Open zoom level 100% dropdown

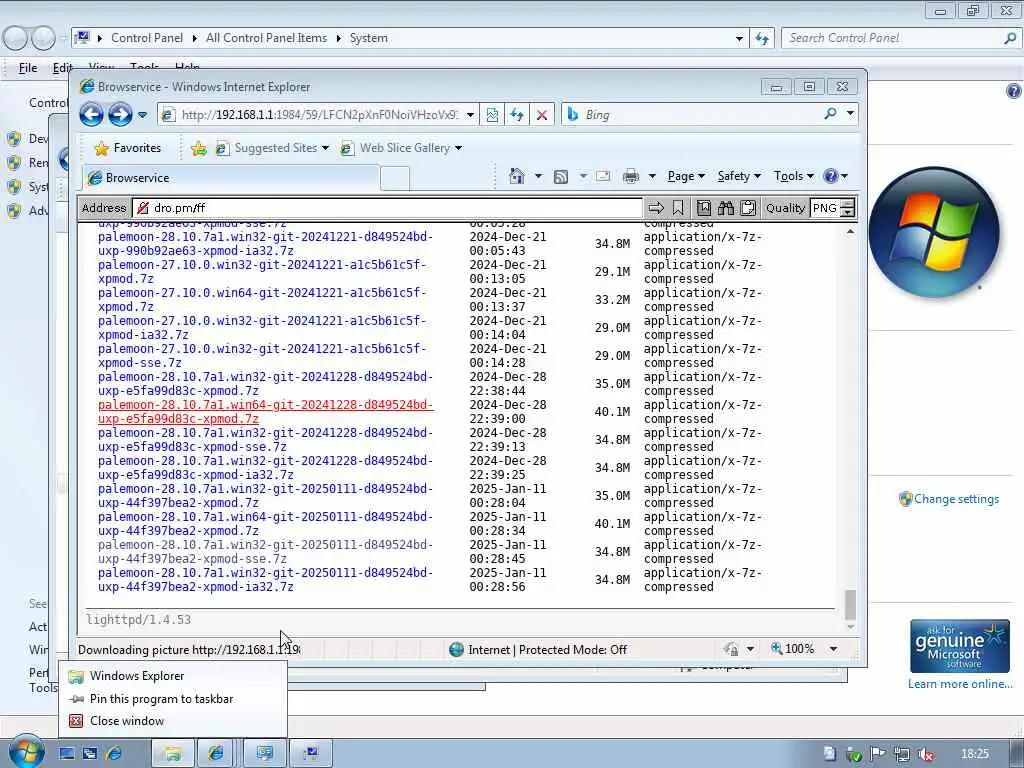click(x=833, y=649)
